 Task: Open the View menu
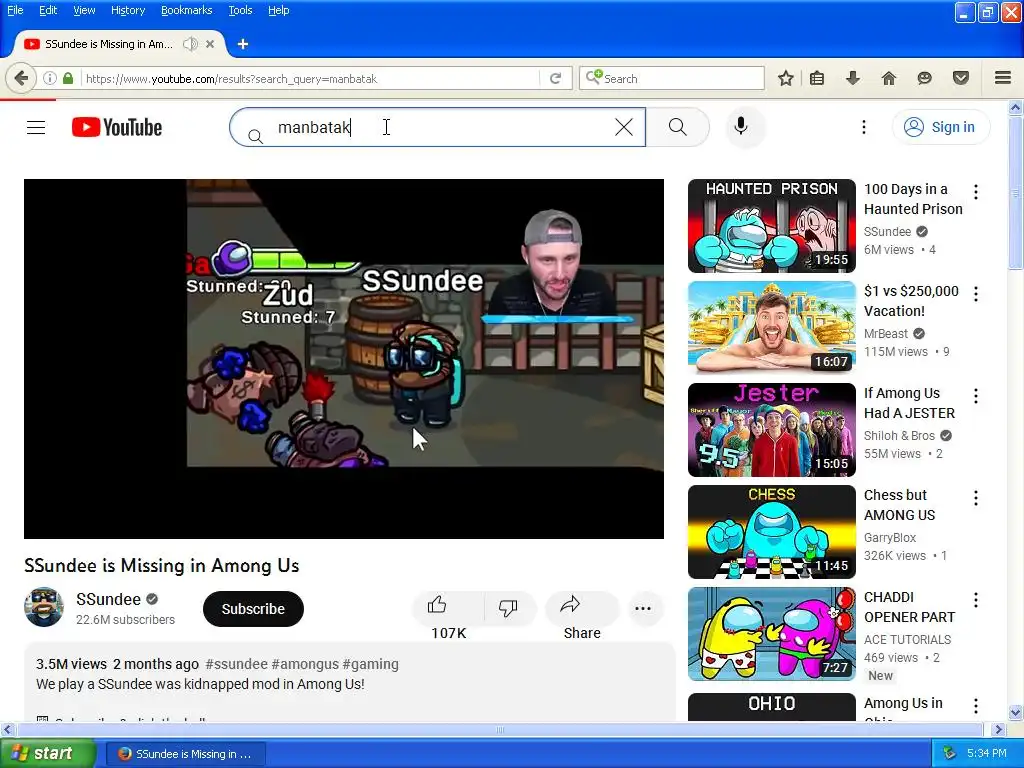84,10
